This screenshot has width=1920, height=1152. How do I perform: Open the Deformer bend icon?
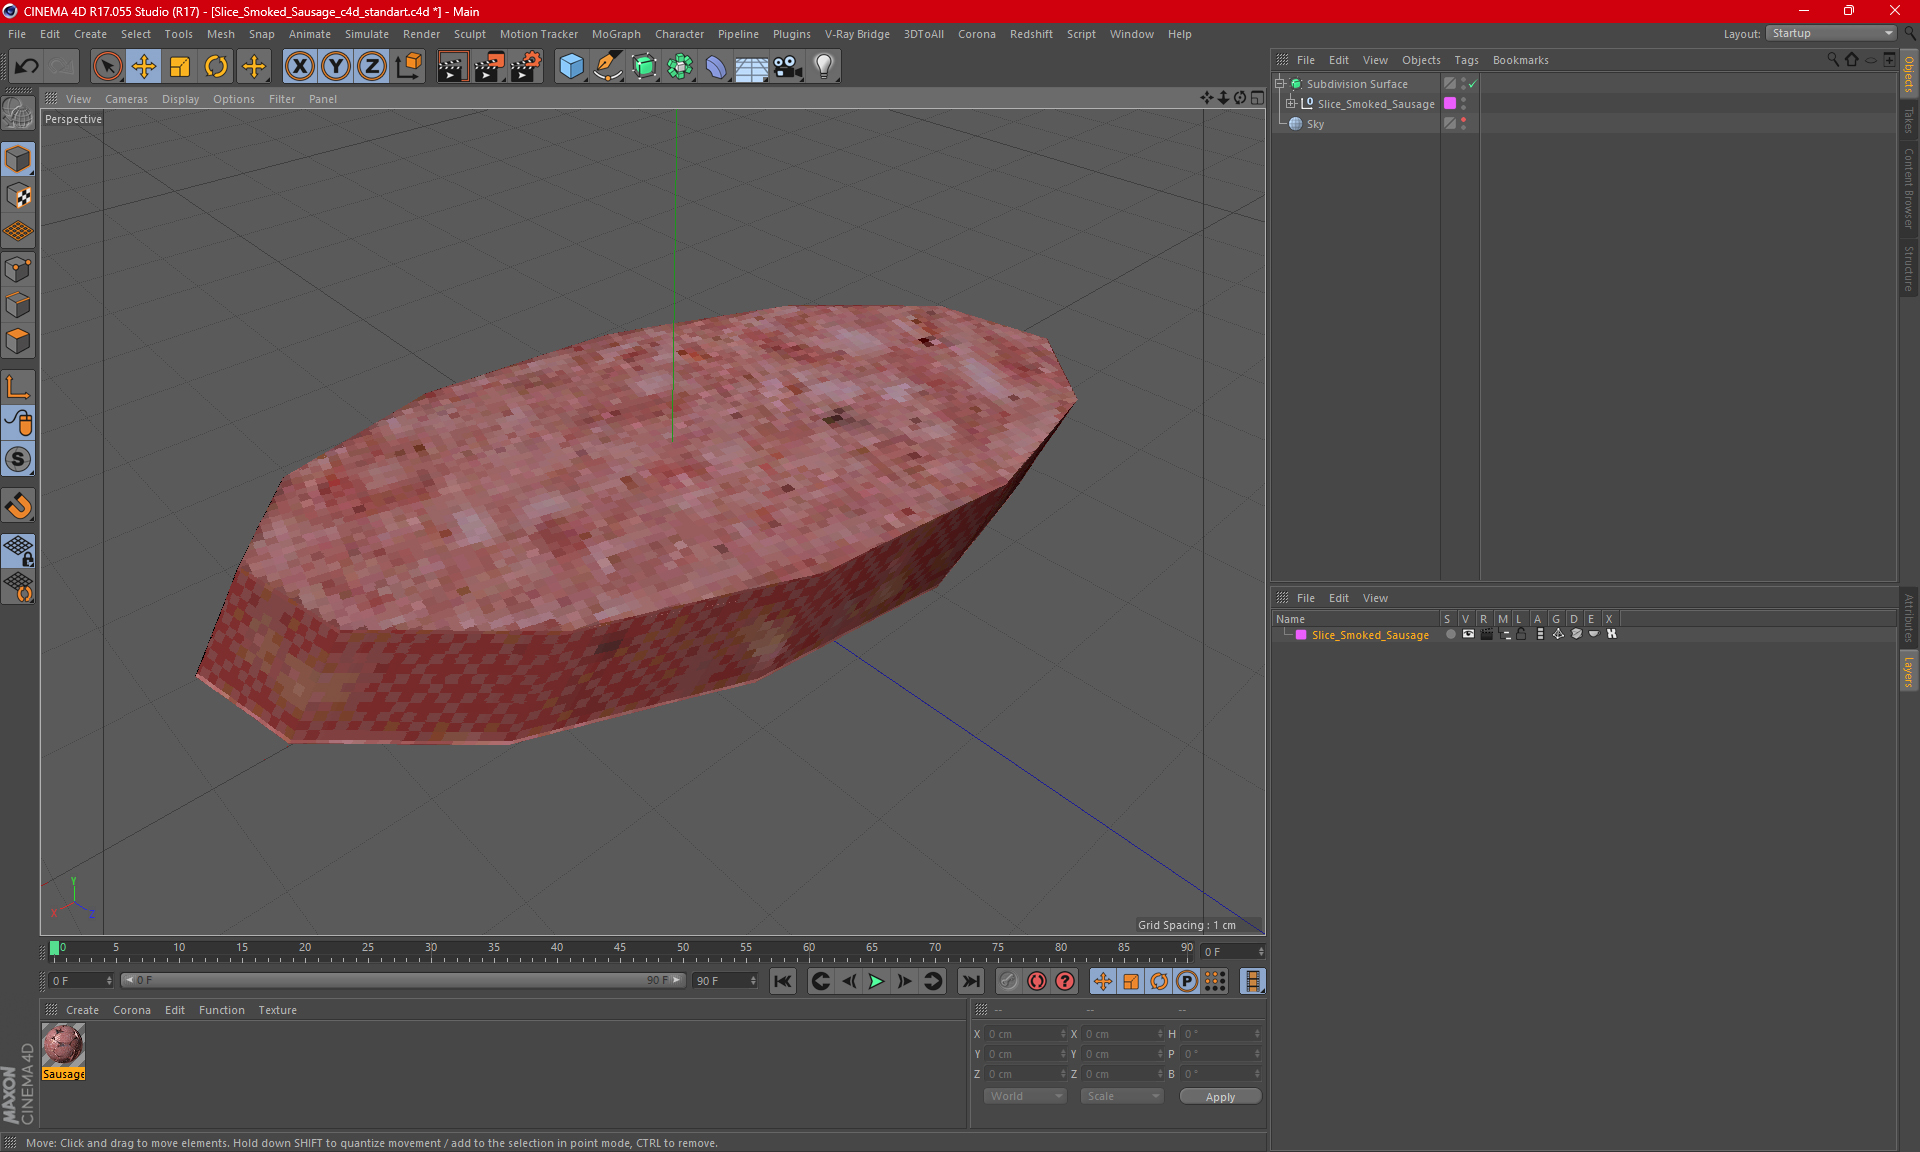(x=716, y=67)
